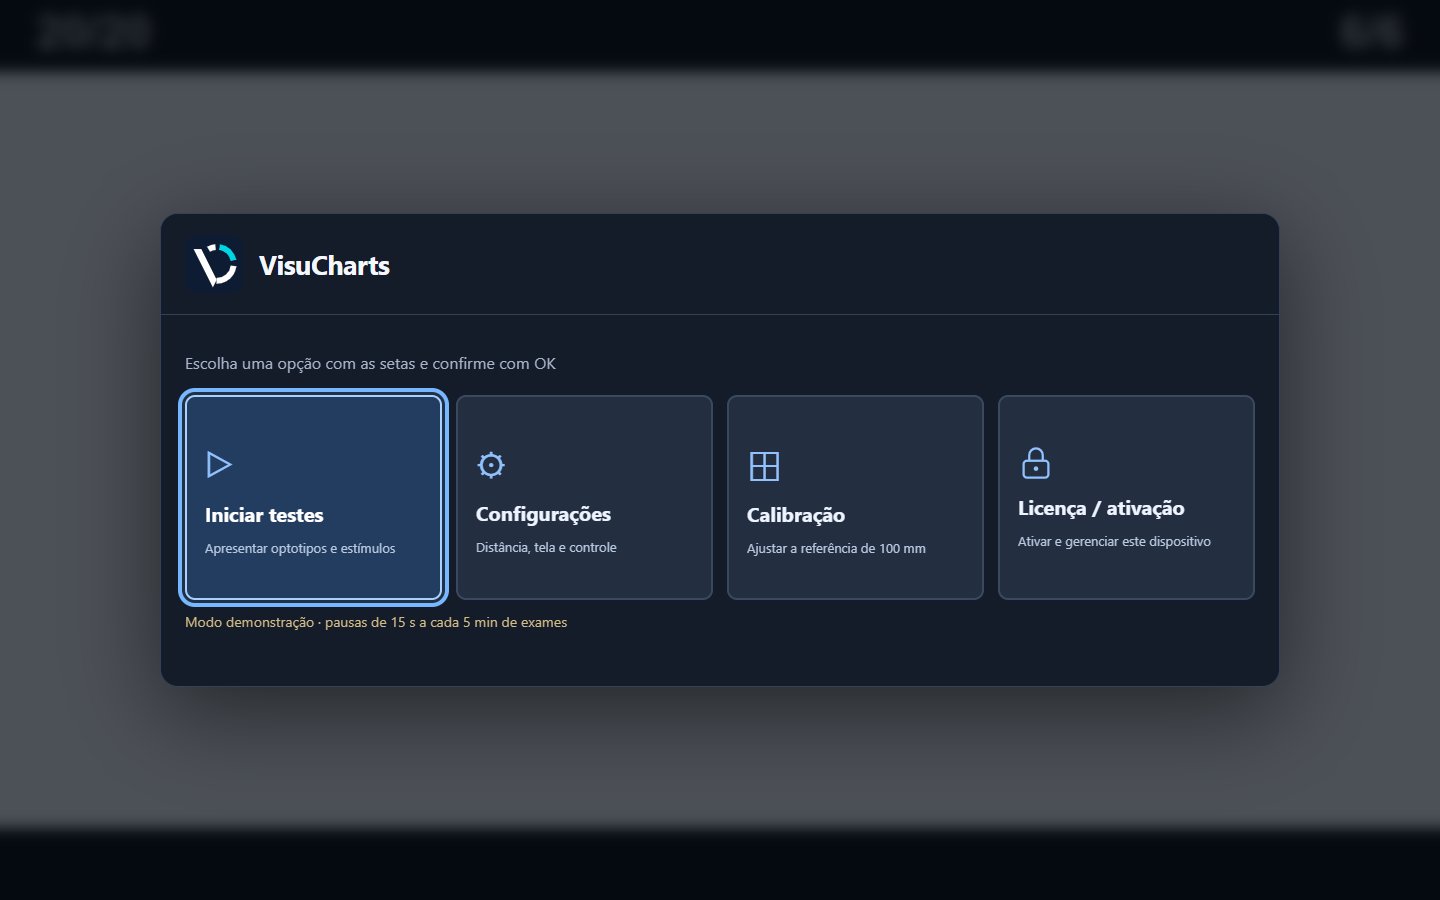Select the Calibração title
The height and width of the screenshot is (900, 1440).
coord(796,515)
